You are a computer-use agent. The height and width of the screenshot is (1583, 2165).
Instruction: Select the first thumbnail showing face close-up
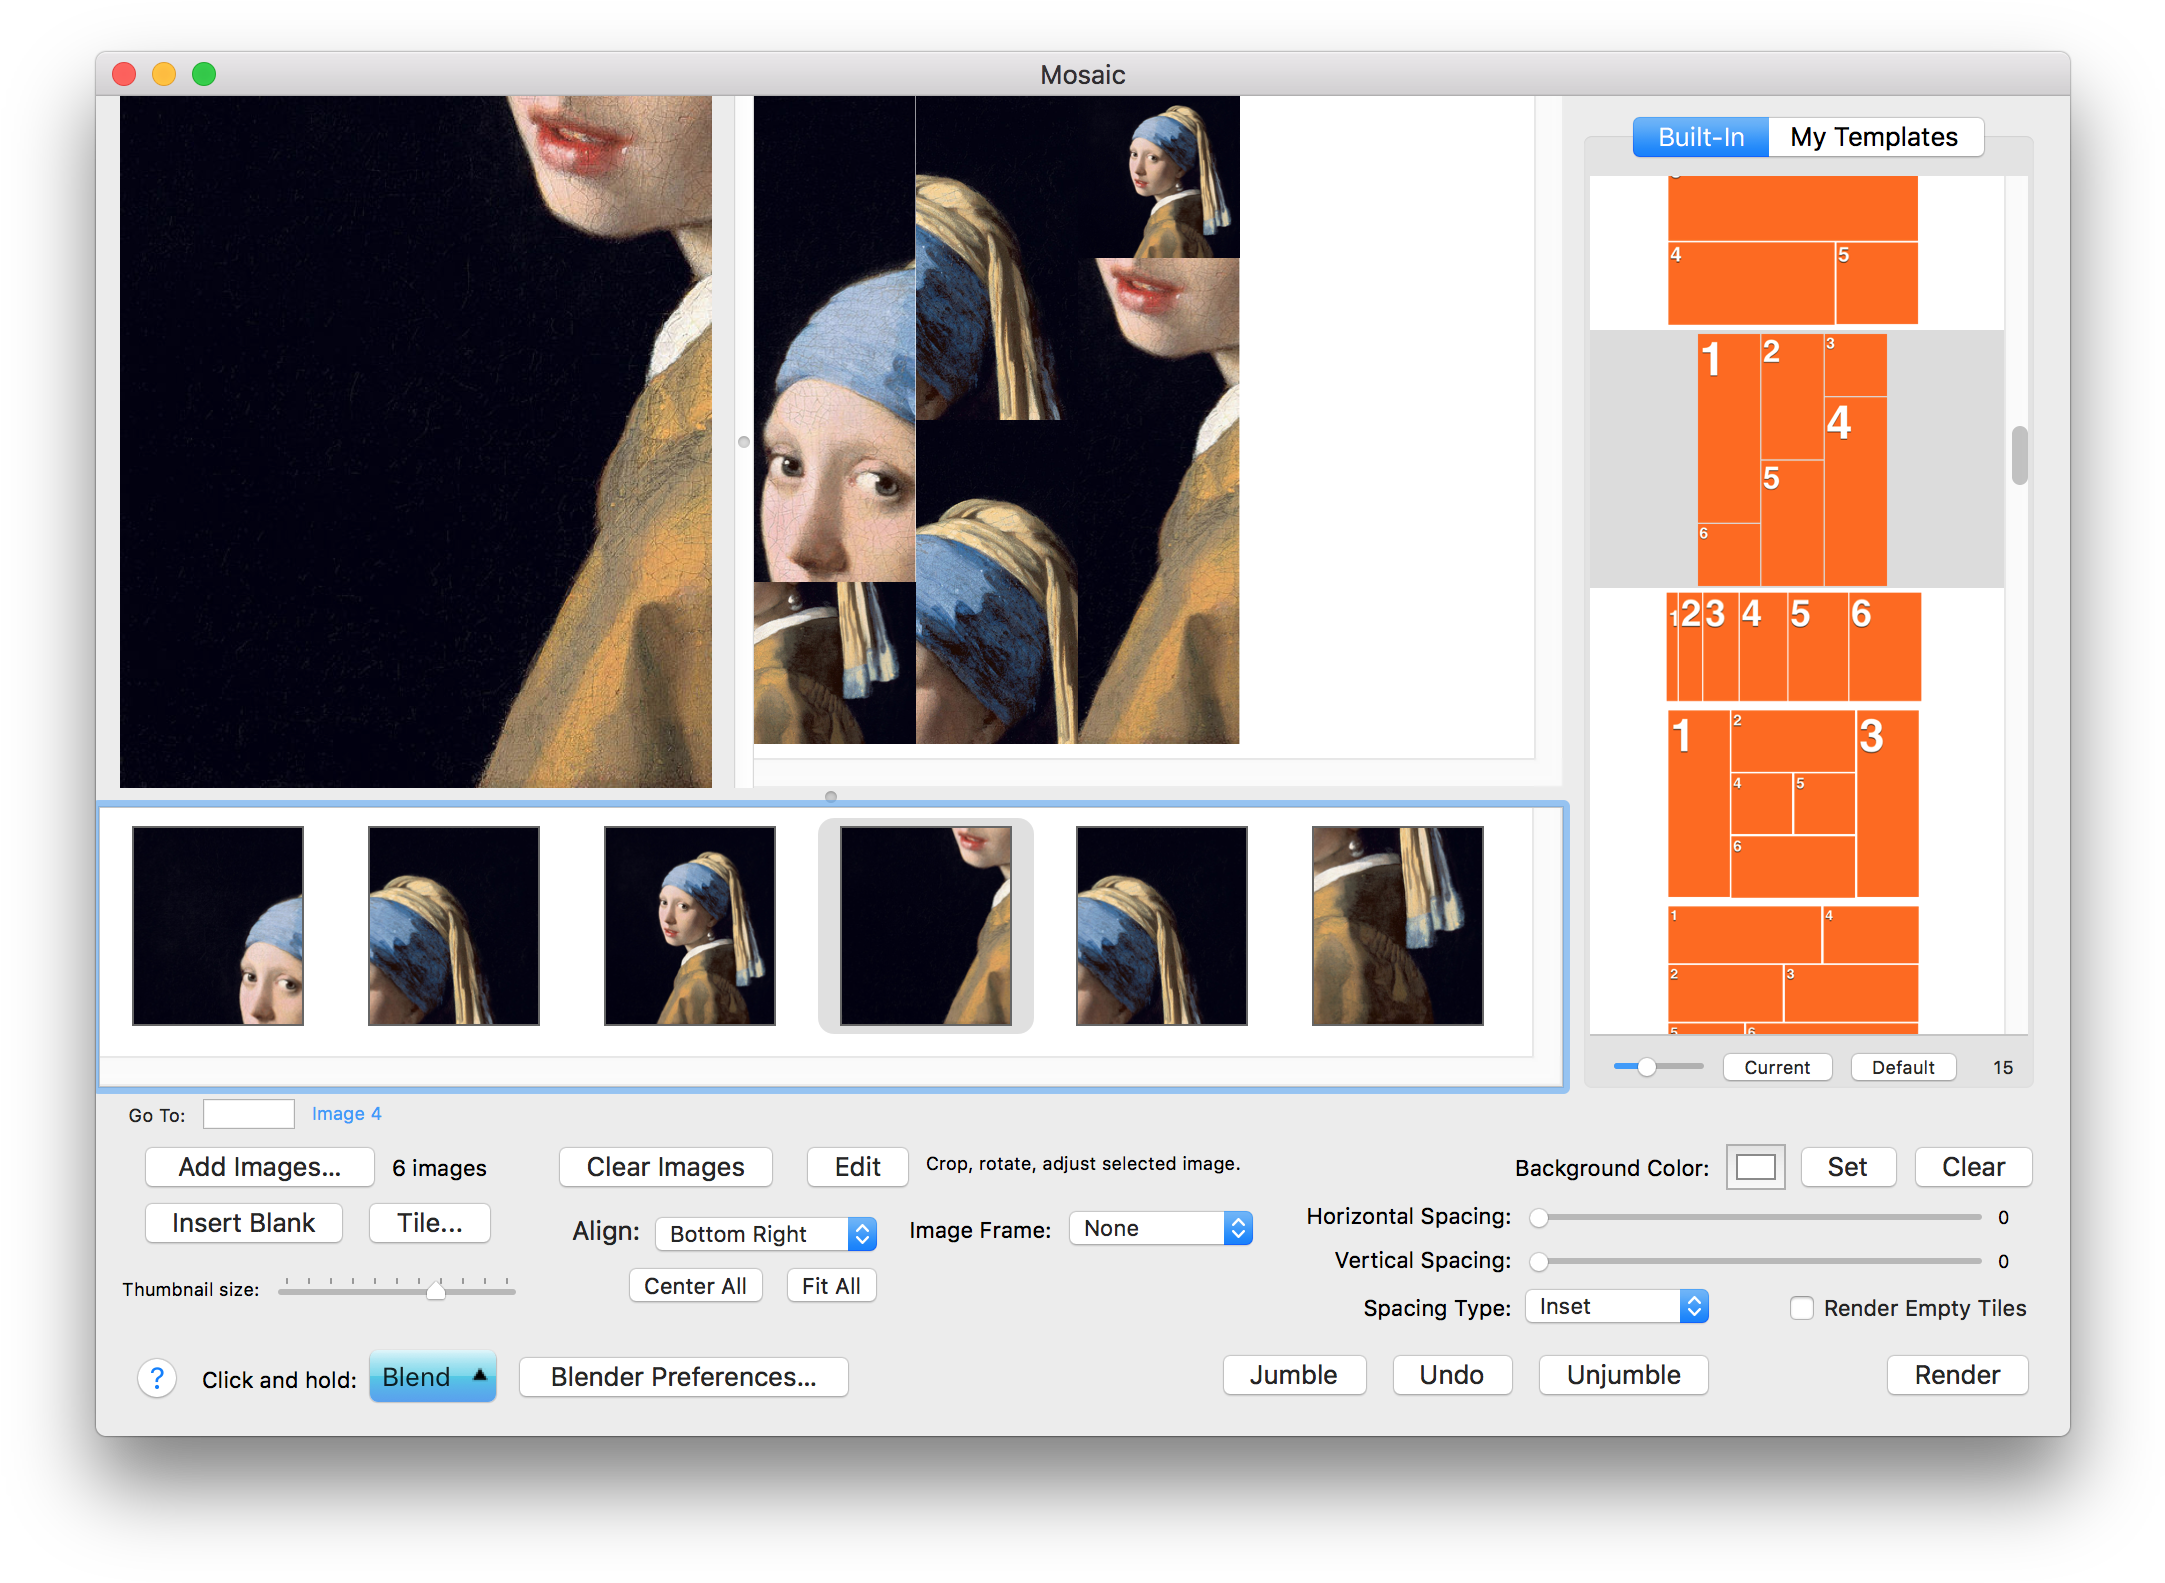(218, 926)
